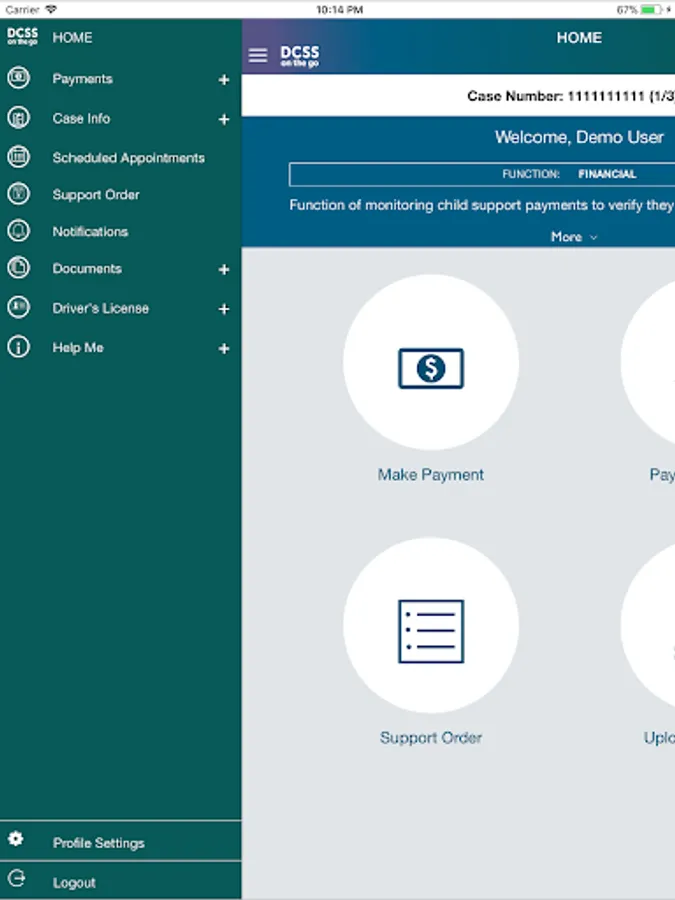The height and width of the screenshot is (900, 675).
Task: Expand the Case Info submenu plus
Action: [x=224, y=119]
